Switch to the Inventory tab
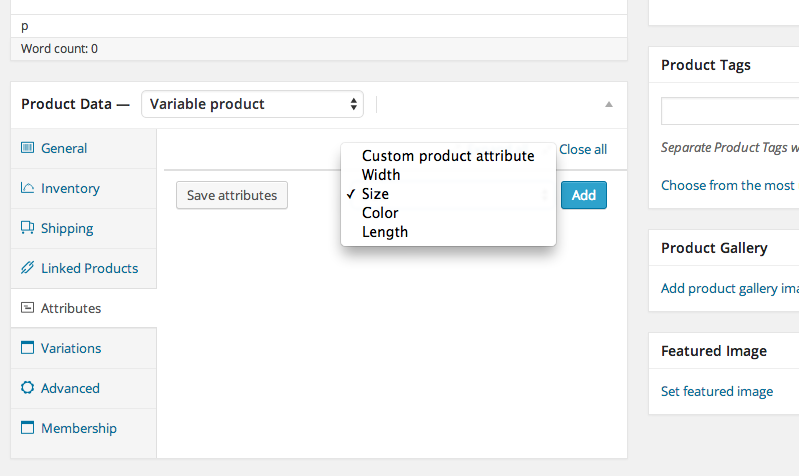 pyautogui.click(x=84, y=189)
